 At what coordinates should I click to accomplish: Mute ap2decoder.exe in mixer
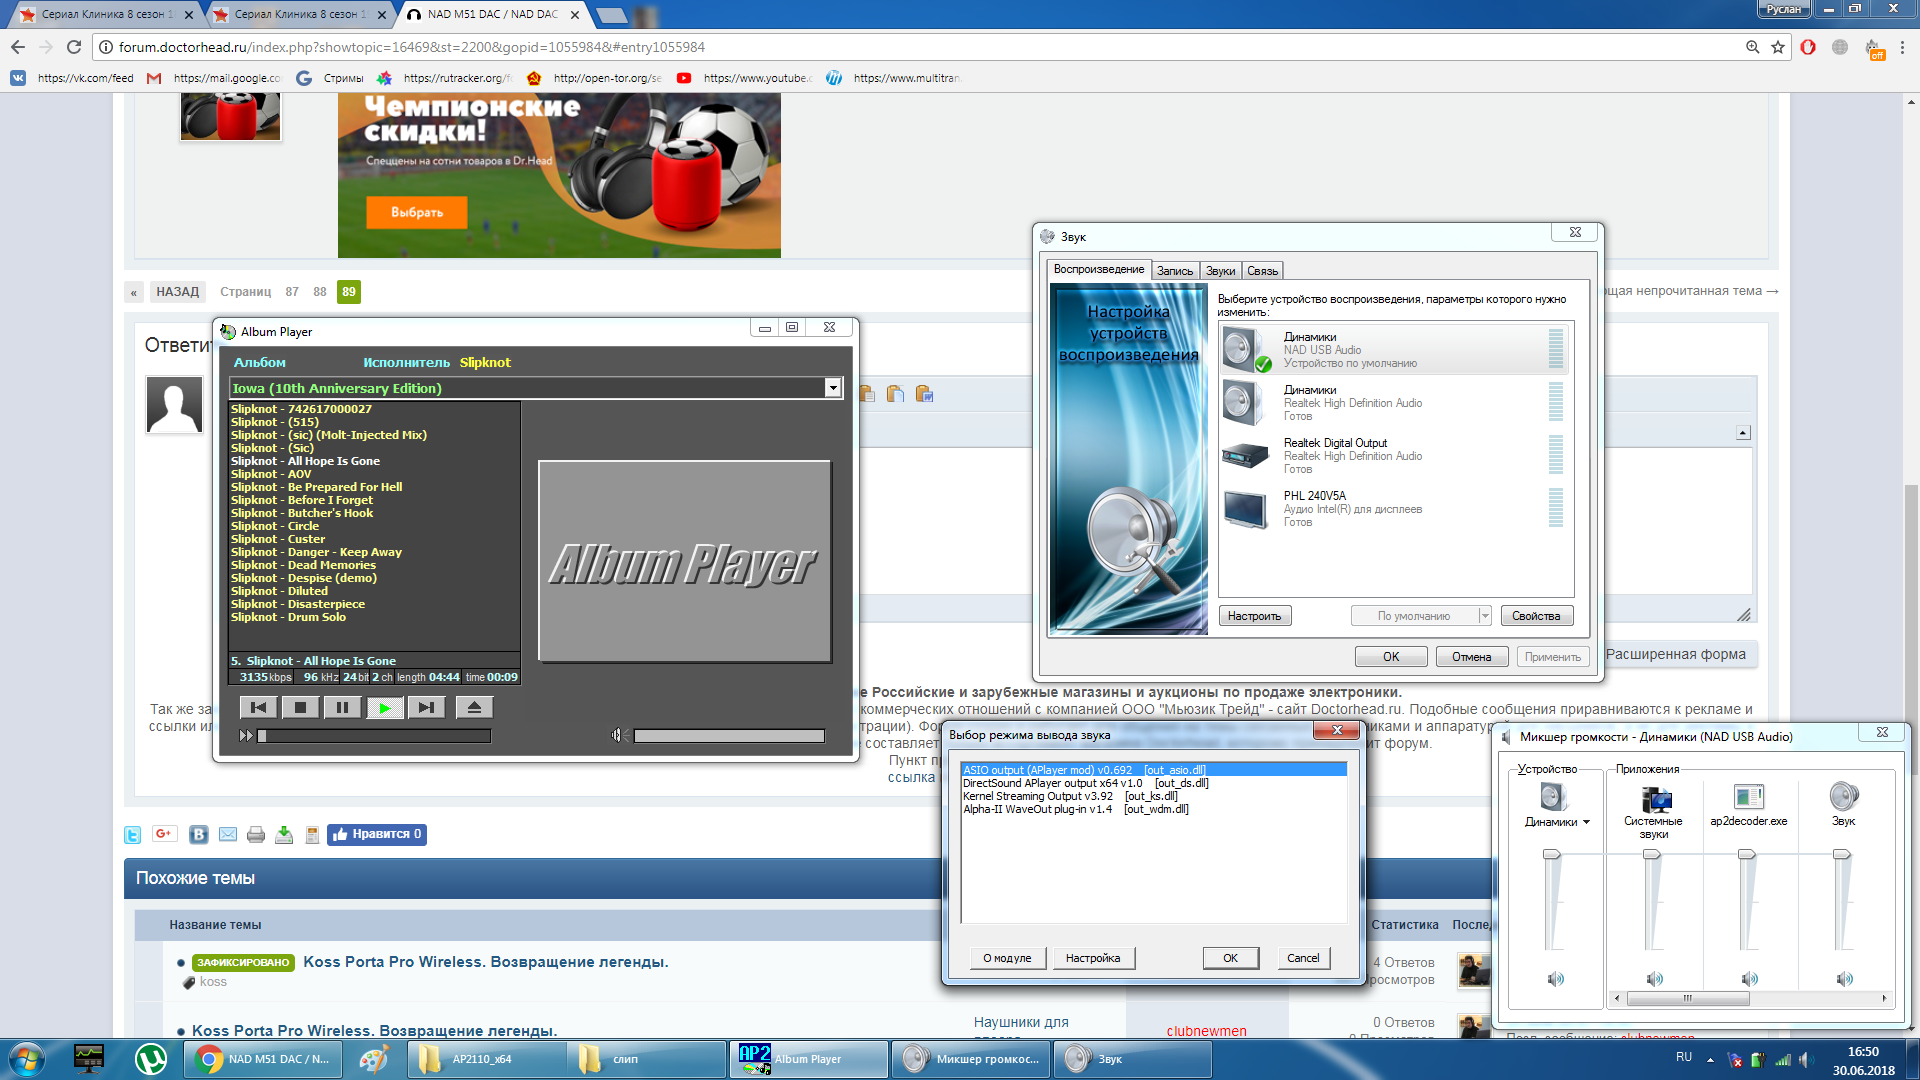pos(1749,979)
